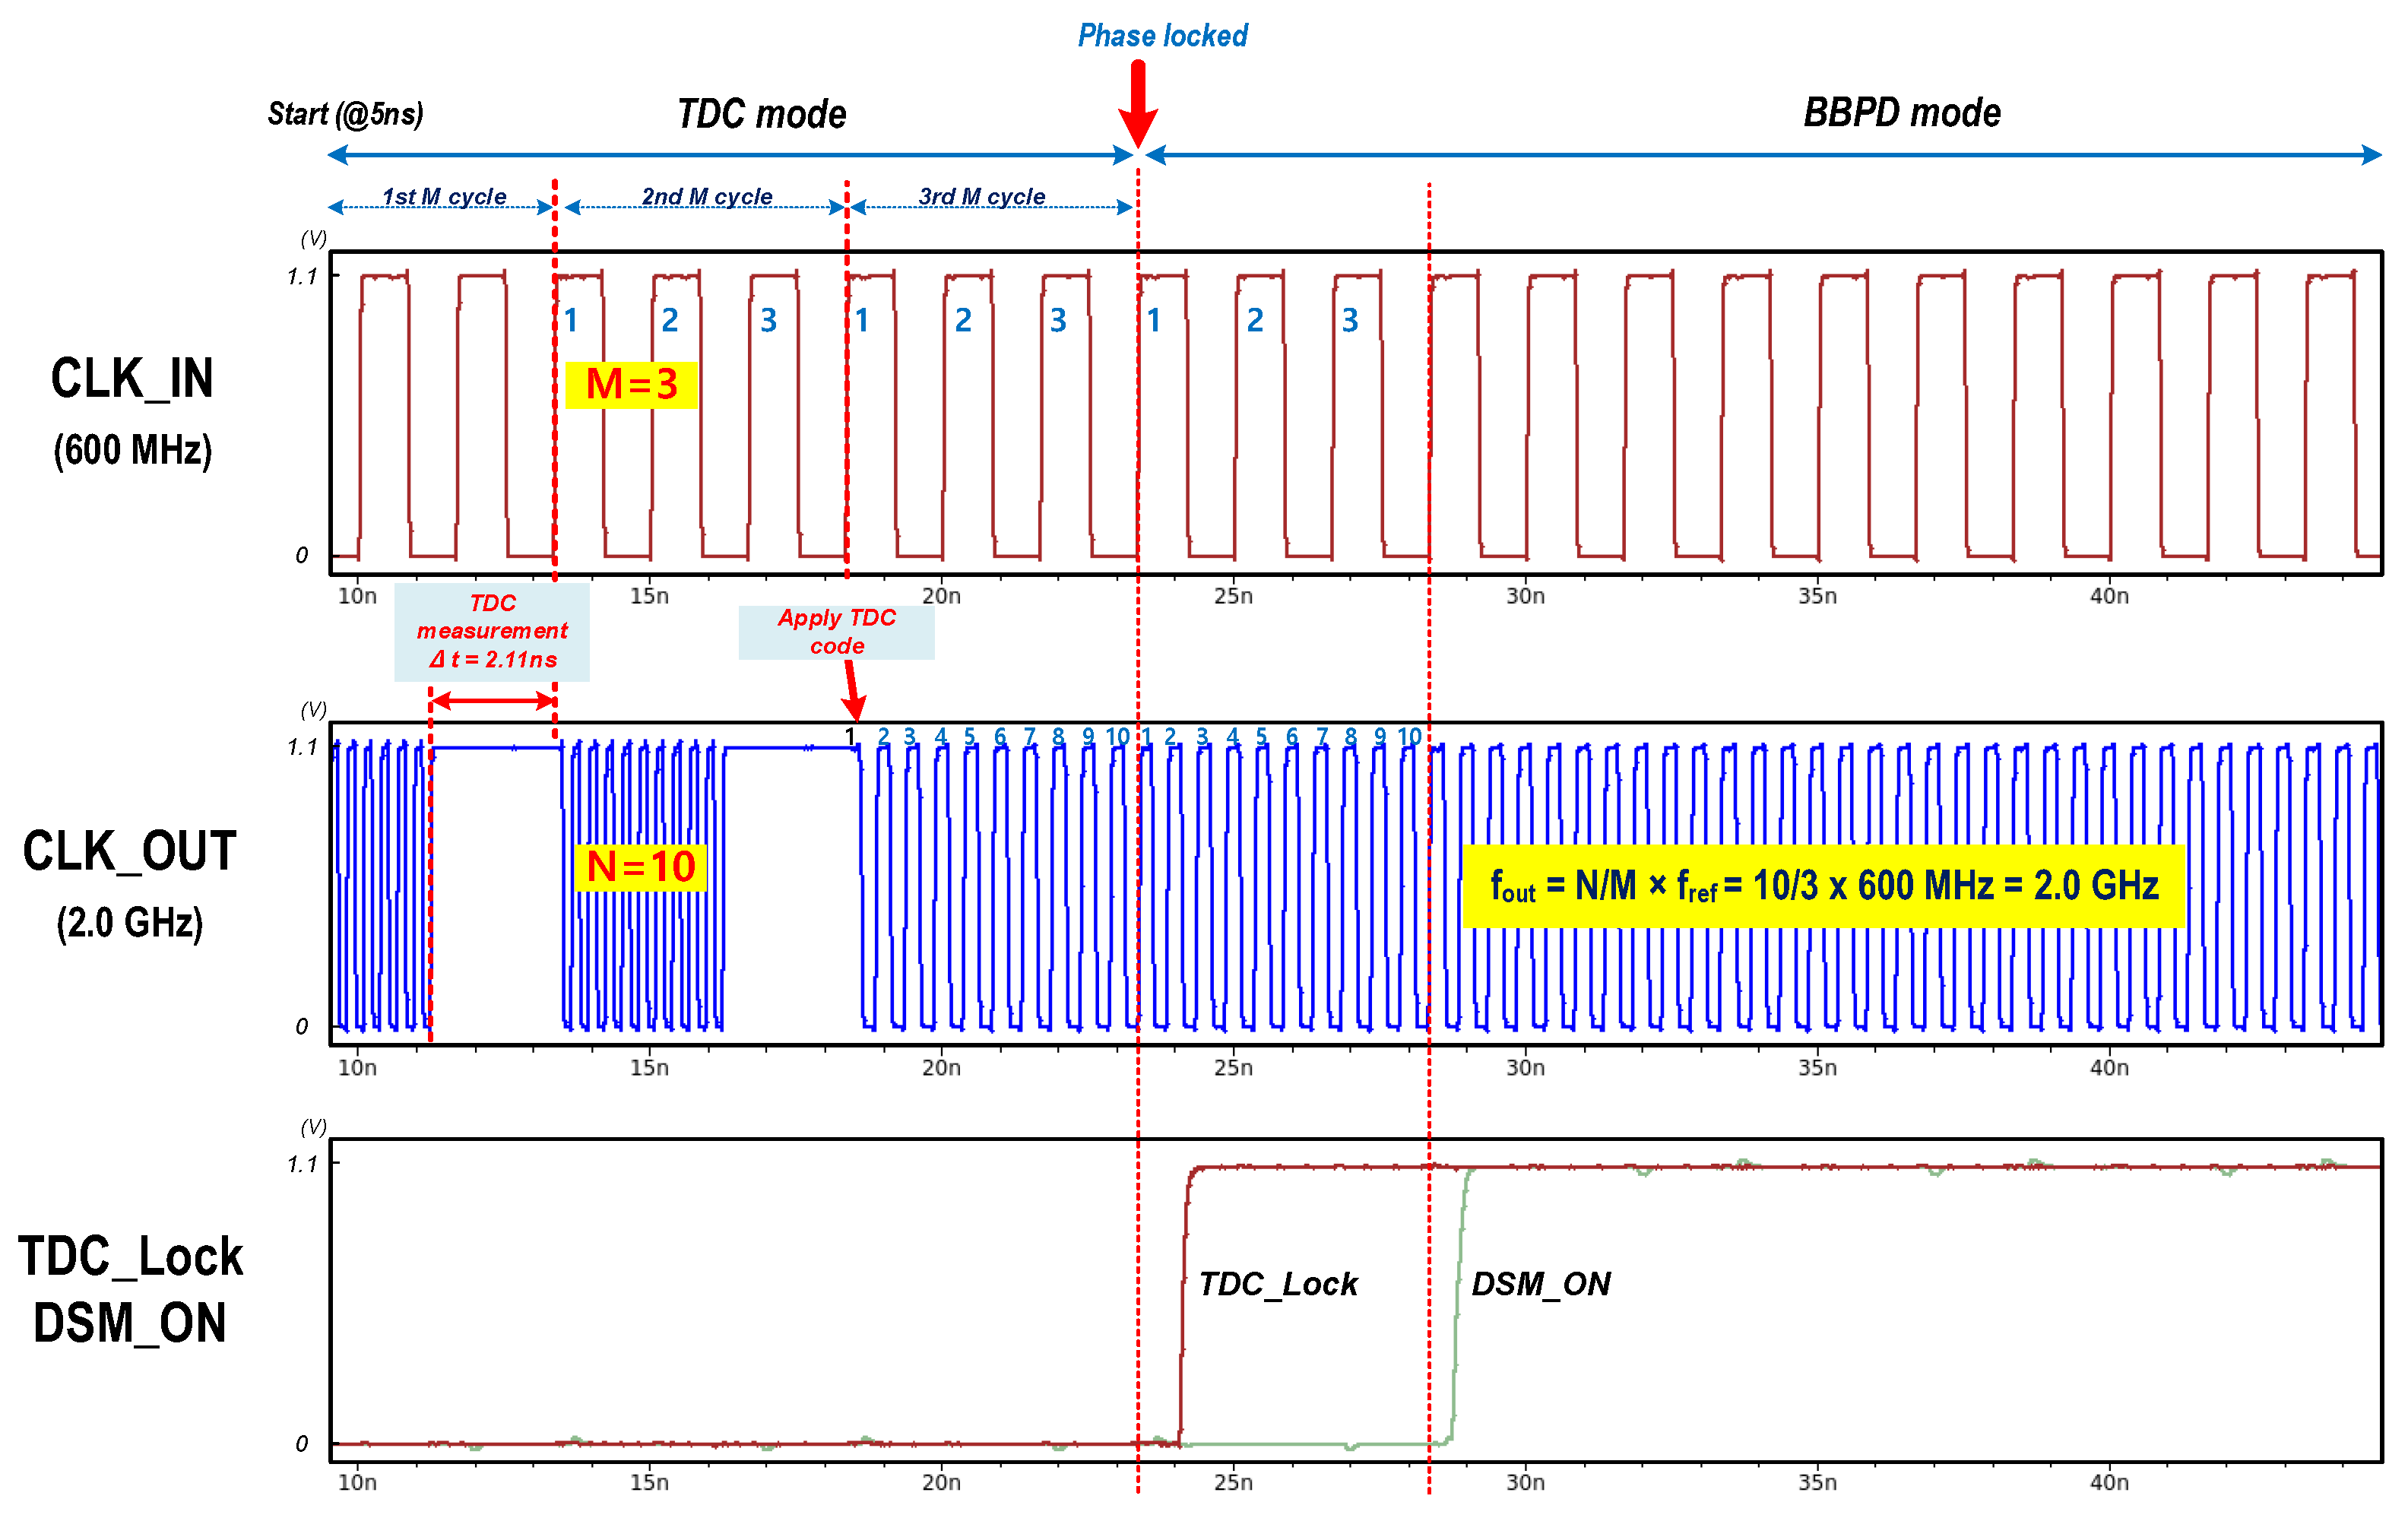Click the Apply TDC code annotation
Screen dimensions: 2408x1518
click(x=837, y=632)
